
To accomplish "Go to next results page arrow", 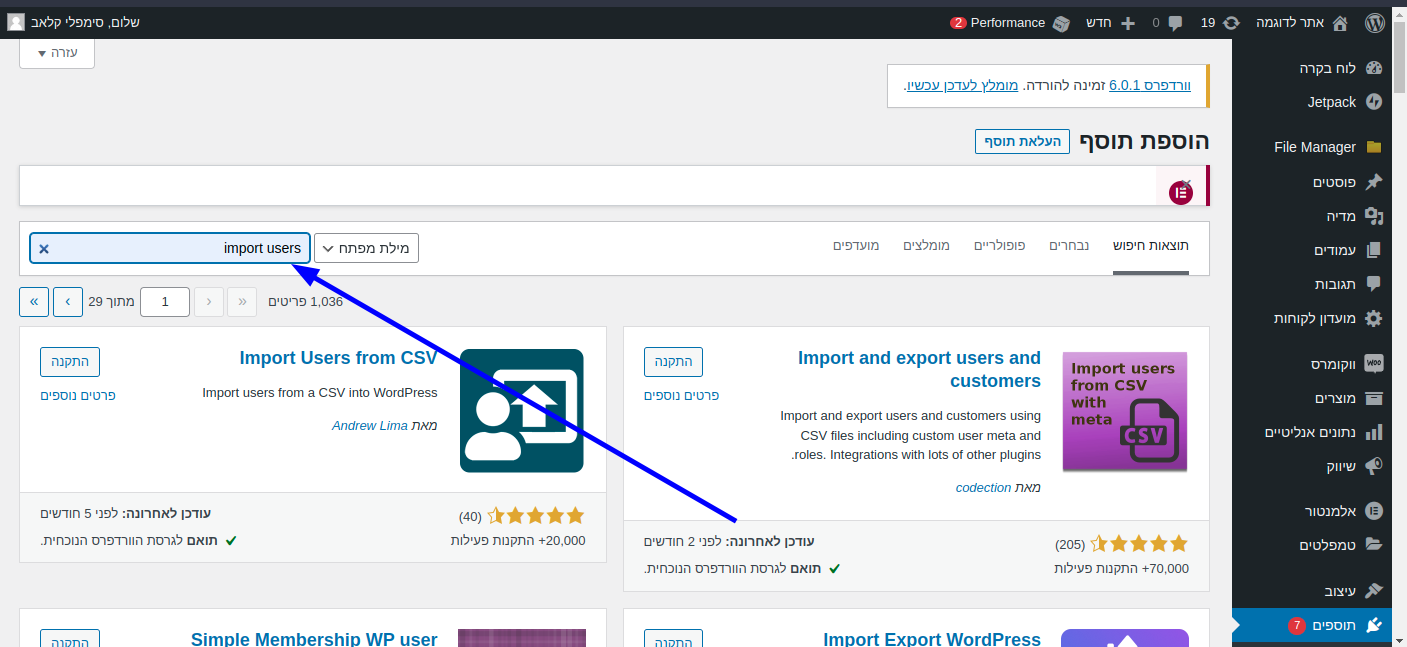I will pos(68,301).
